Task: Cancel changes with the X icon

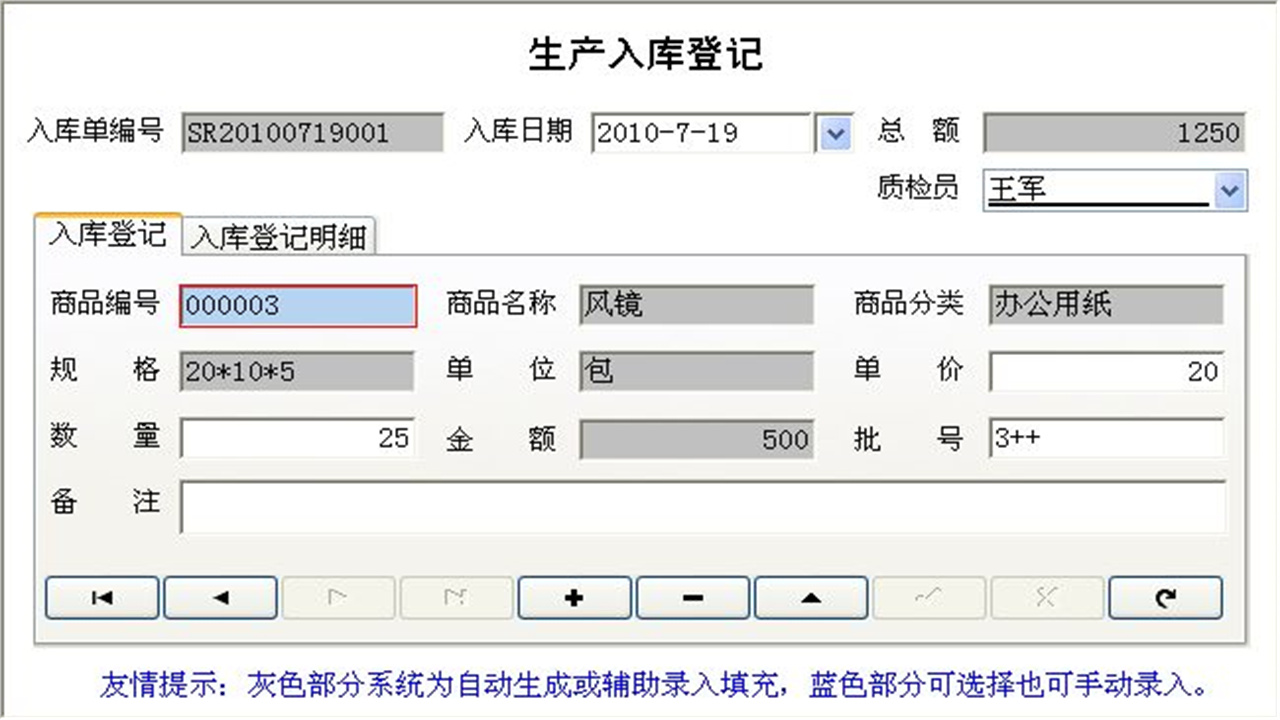Action: pos(1046,597)
